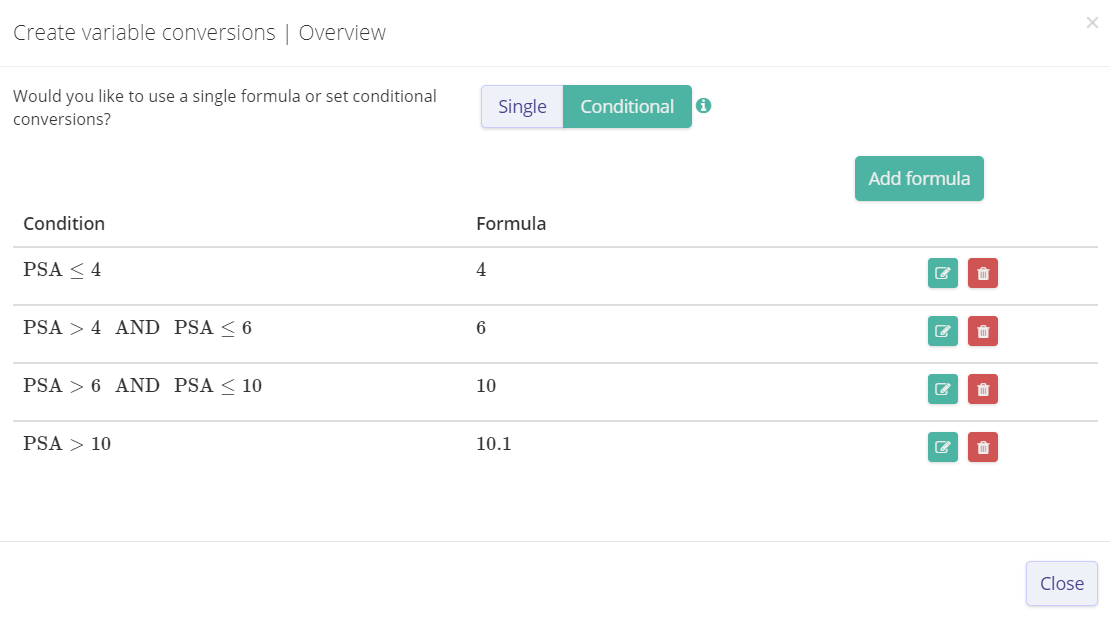The height and width of the screenshot is (620, 1110).
Task: Select the Conditional conversions option
Action: pos(627,107)
